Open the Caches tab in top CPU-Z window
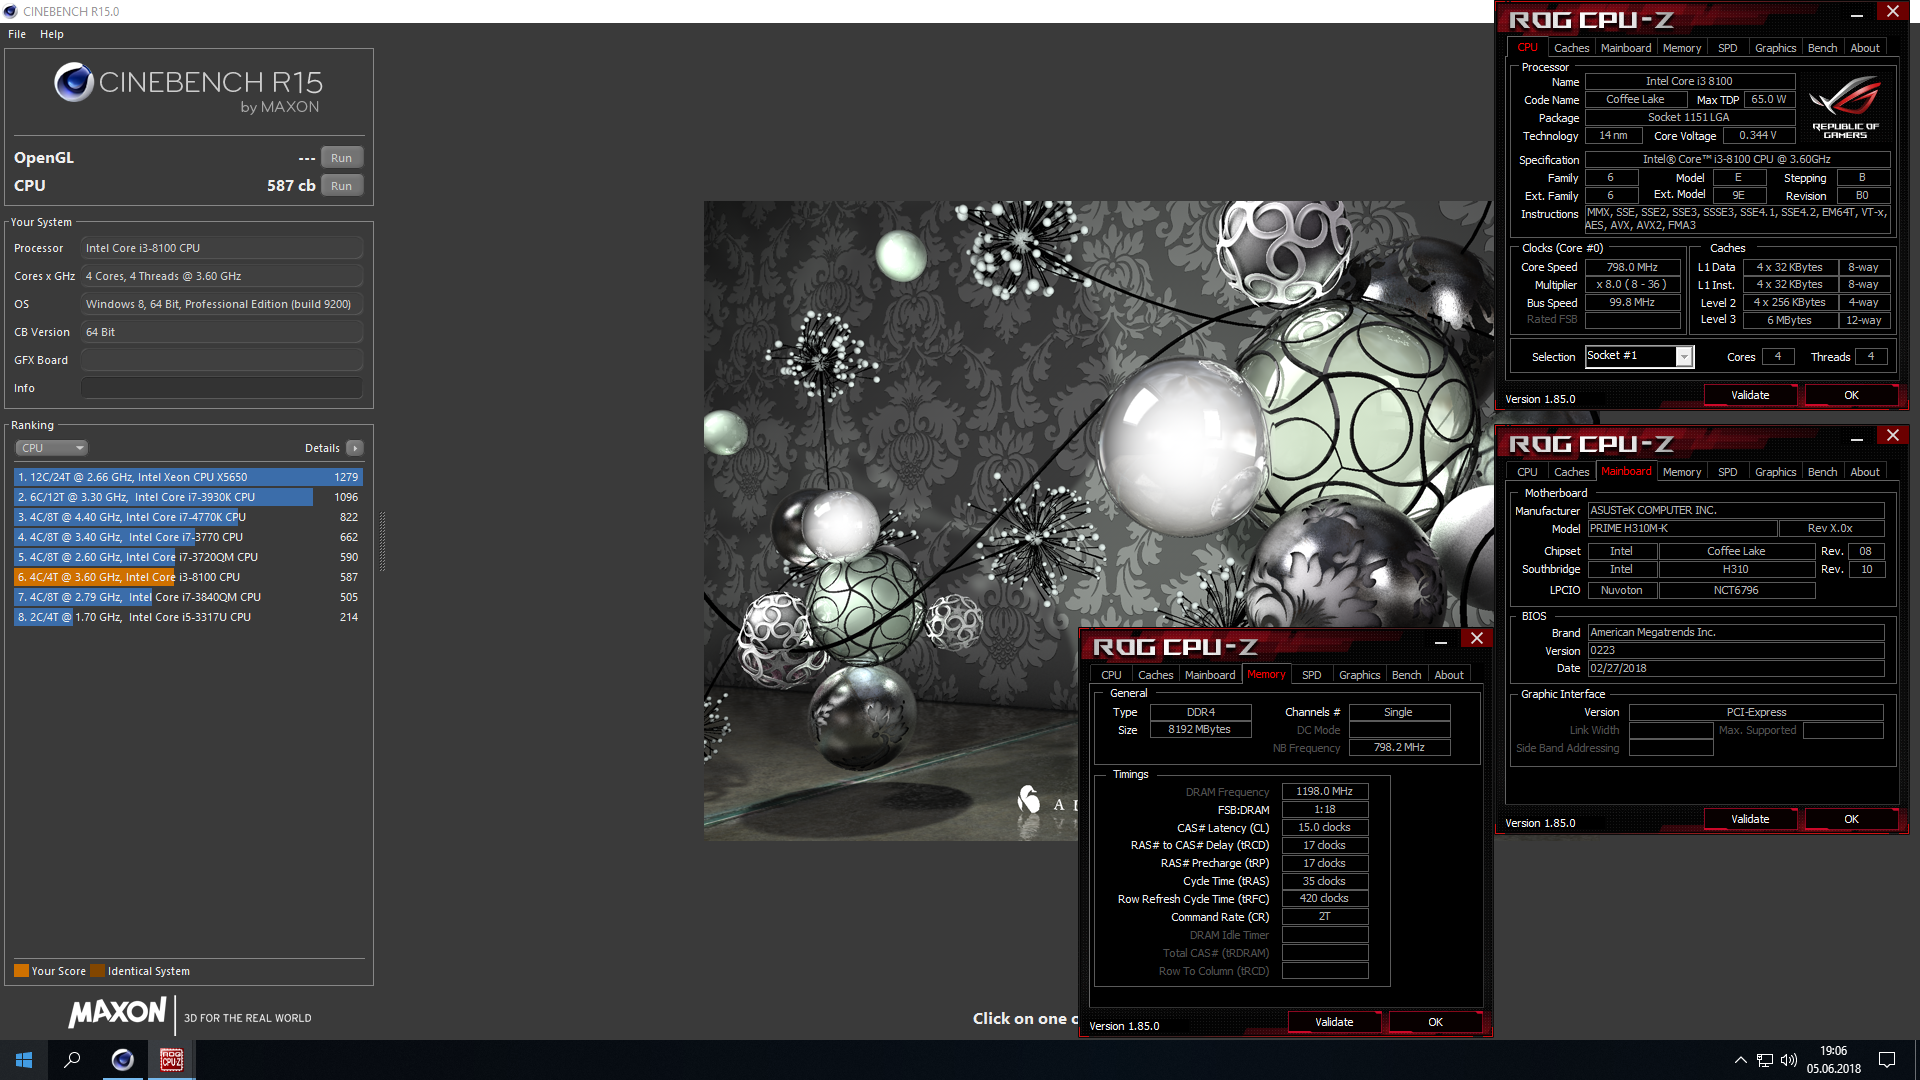 click(1571, 48)
